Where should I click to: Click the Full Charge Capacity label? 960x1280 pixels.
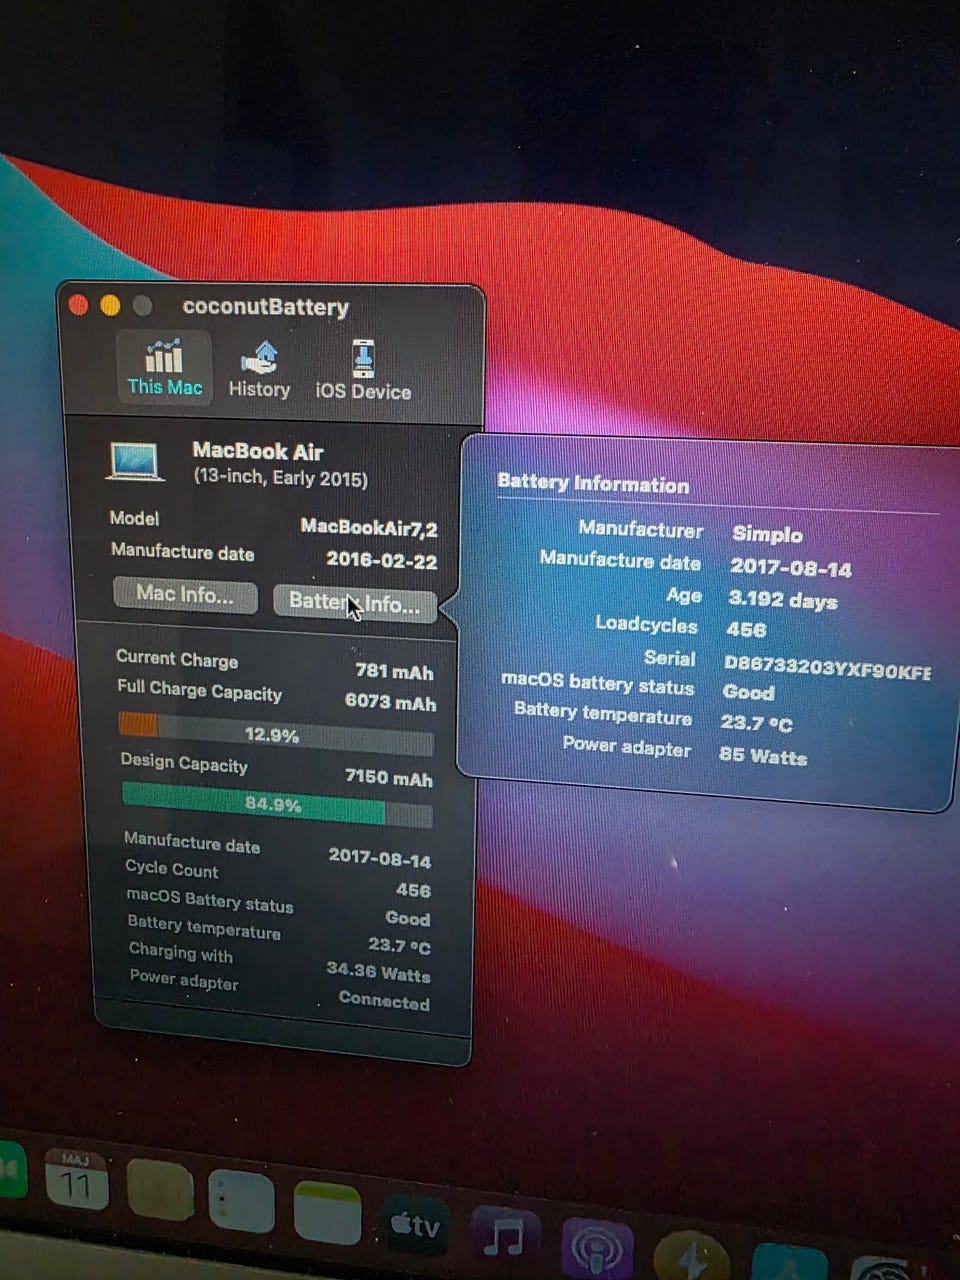[199, 690]
